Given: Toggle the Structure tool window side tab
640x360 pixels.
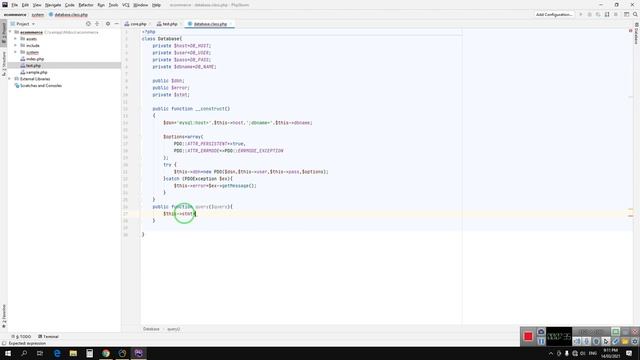Looking at the screenshot, I should tap(4, 63).
